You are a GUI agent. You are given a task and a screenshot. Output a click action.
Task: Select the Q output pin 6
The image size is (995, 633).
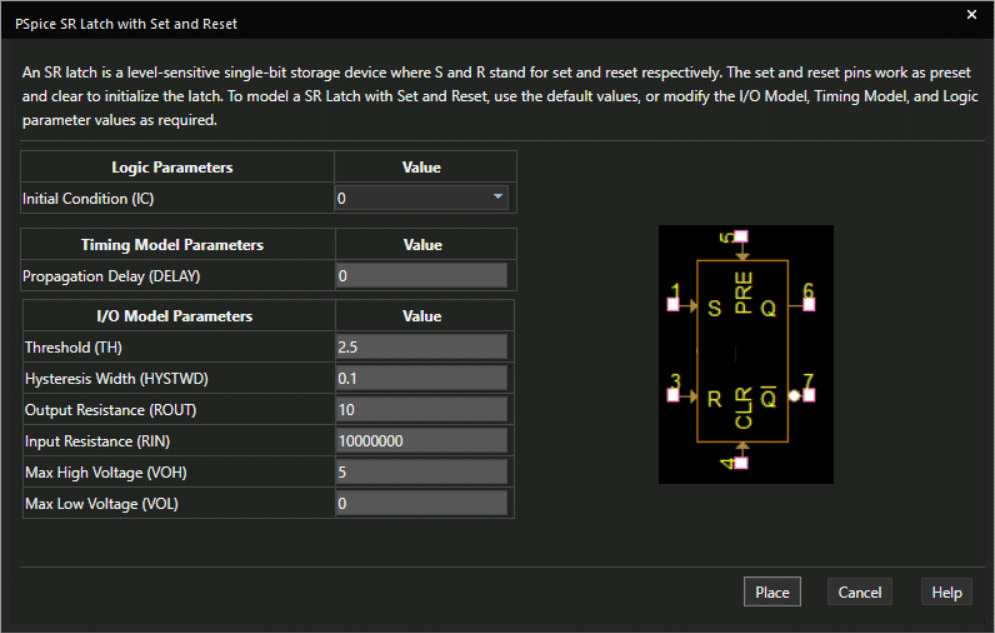coord(807,303)
